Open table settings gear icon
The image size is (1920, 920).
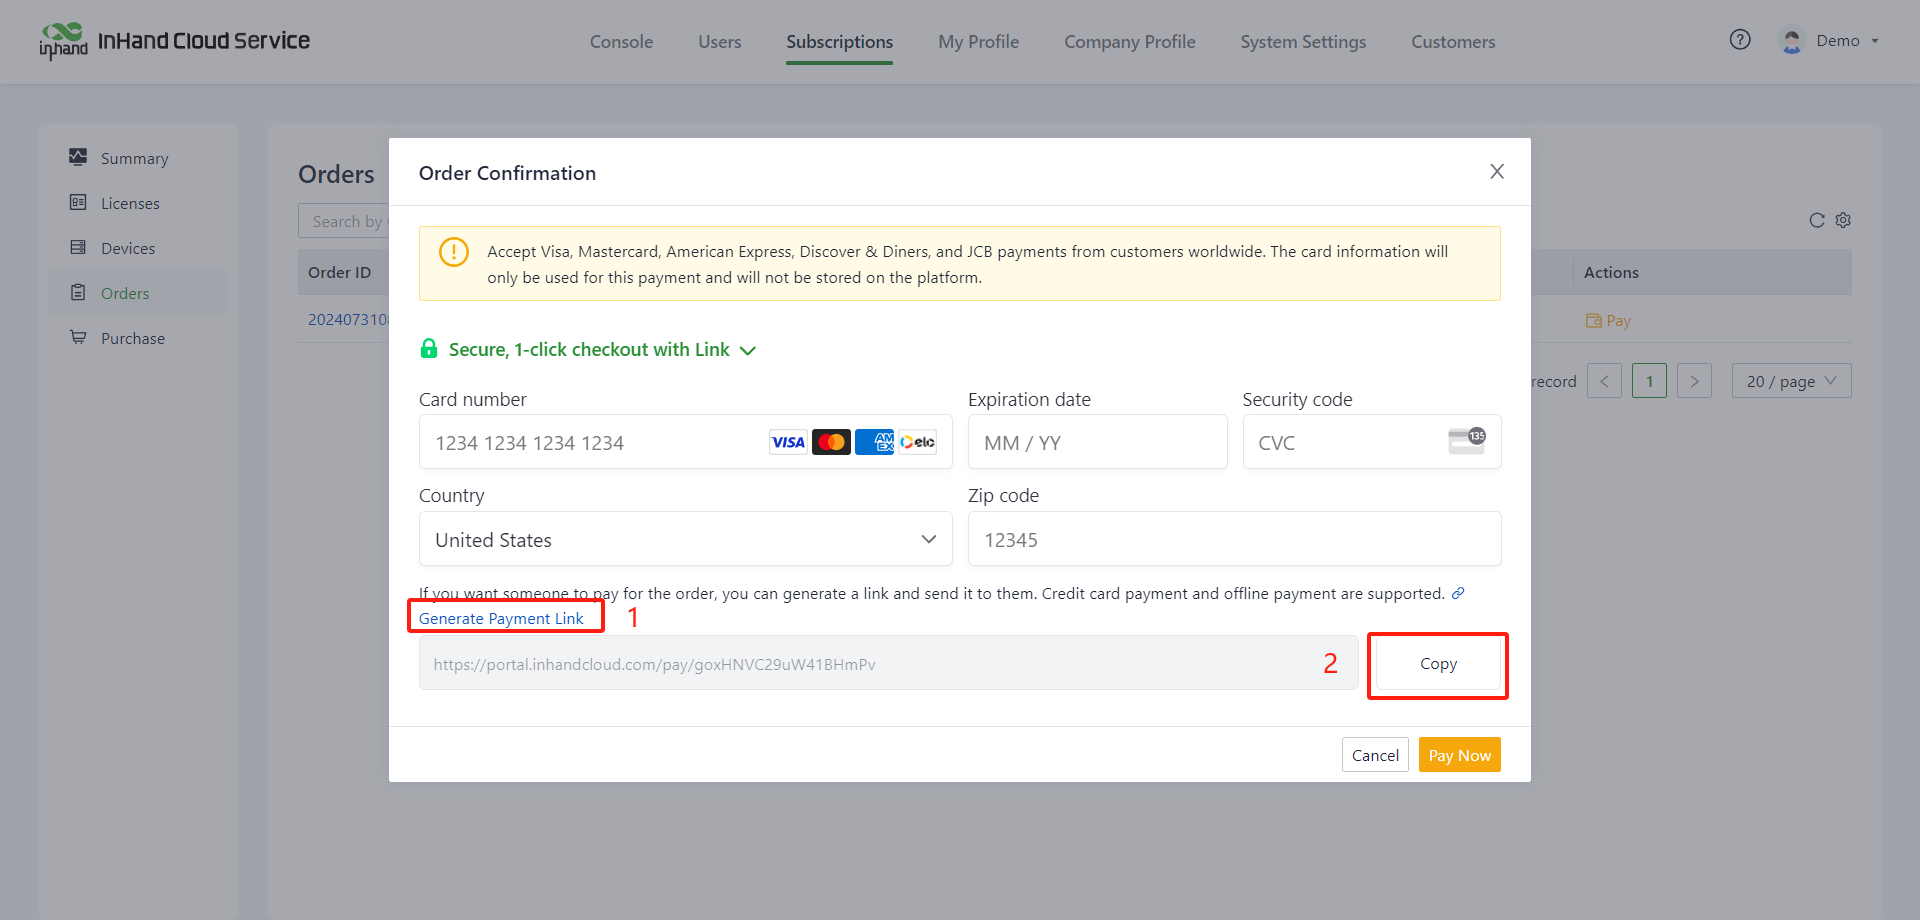(1843, 220)
